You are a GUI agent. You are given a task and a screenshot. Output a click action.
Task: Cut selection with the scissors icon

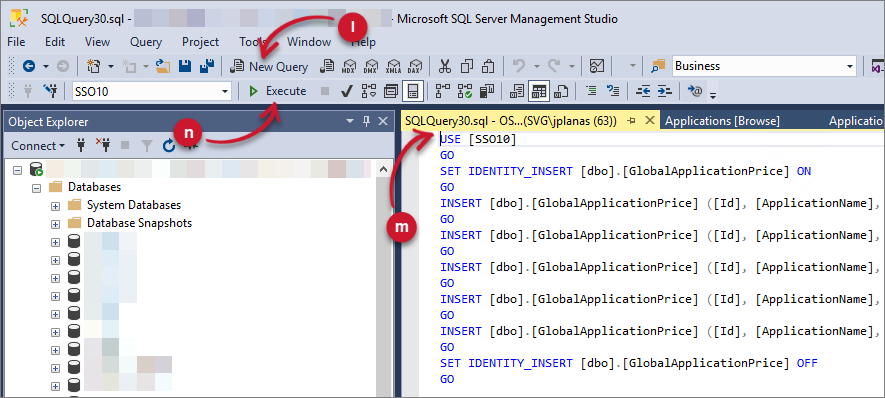pyautogui.click(x=445, y=66)
